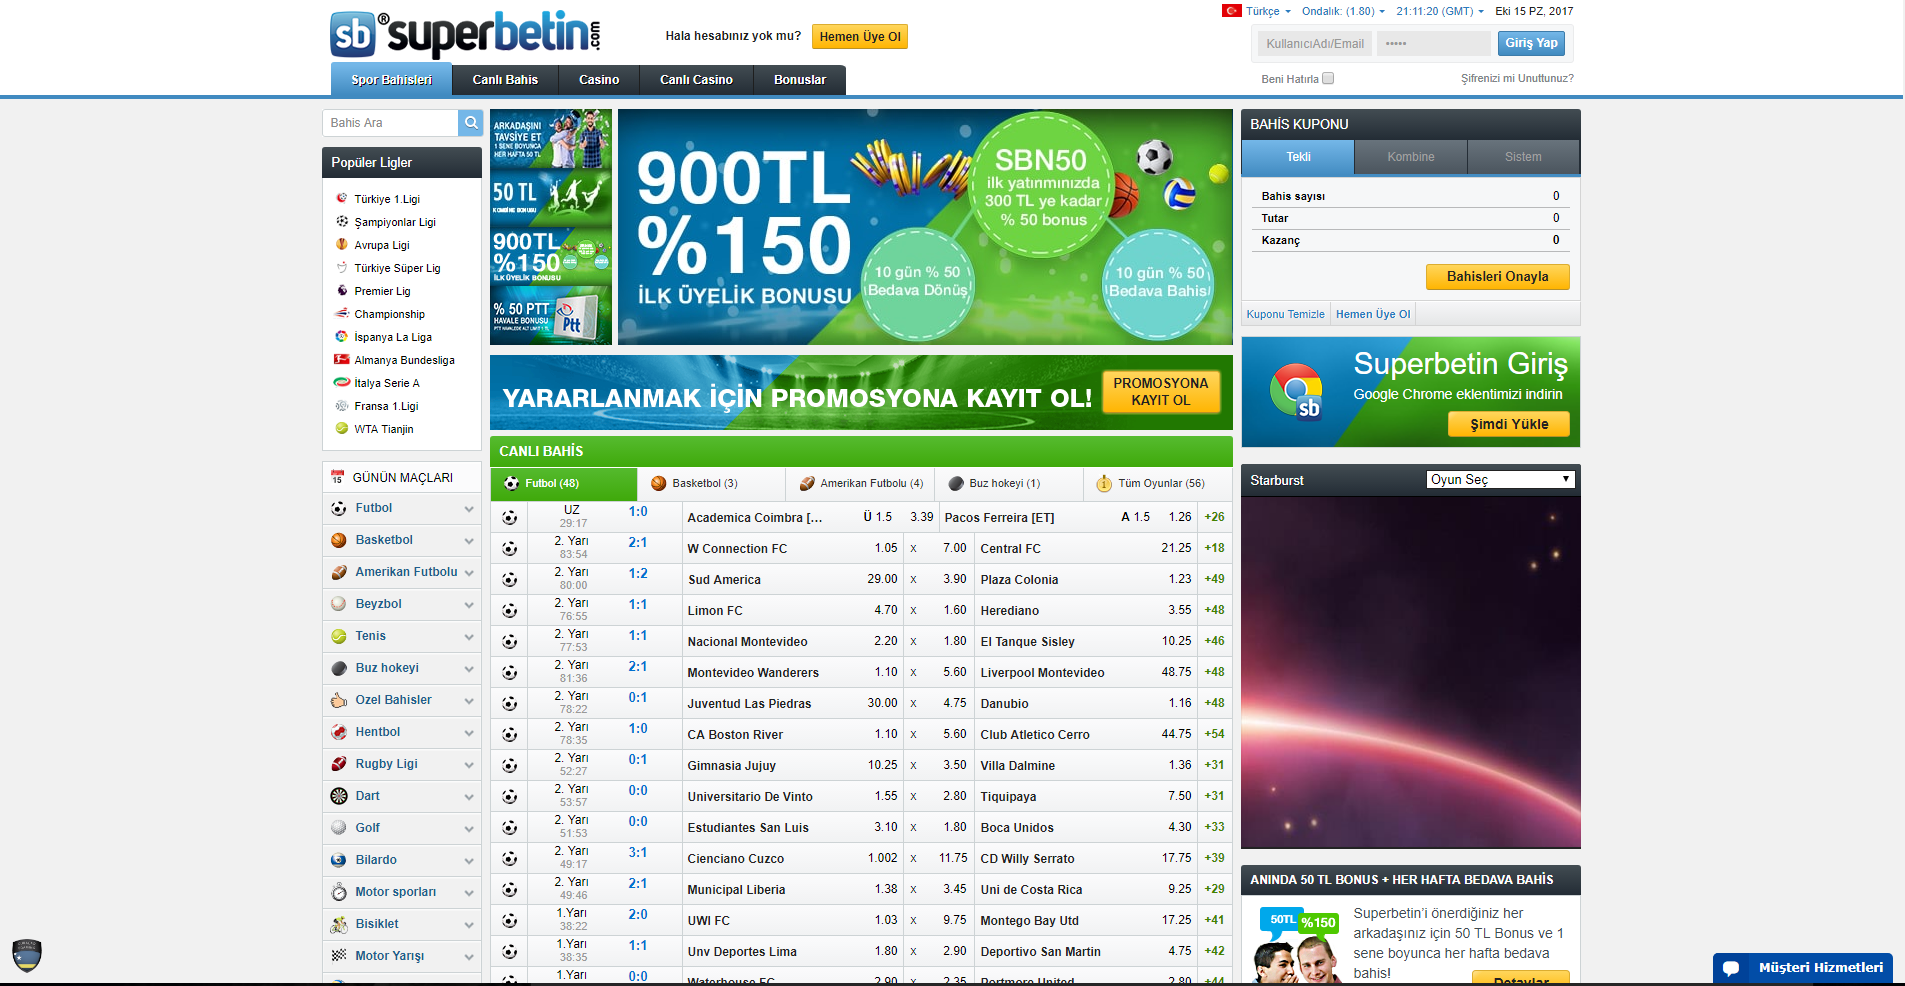Switch to the Canlı Casino menu
The width and height of the screenshot is (1905, 986).
coord(696,80)
